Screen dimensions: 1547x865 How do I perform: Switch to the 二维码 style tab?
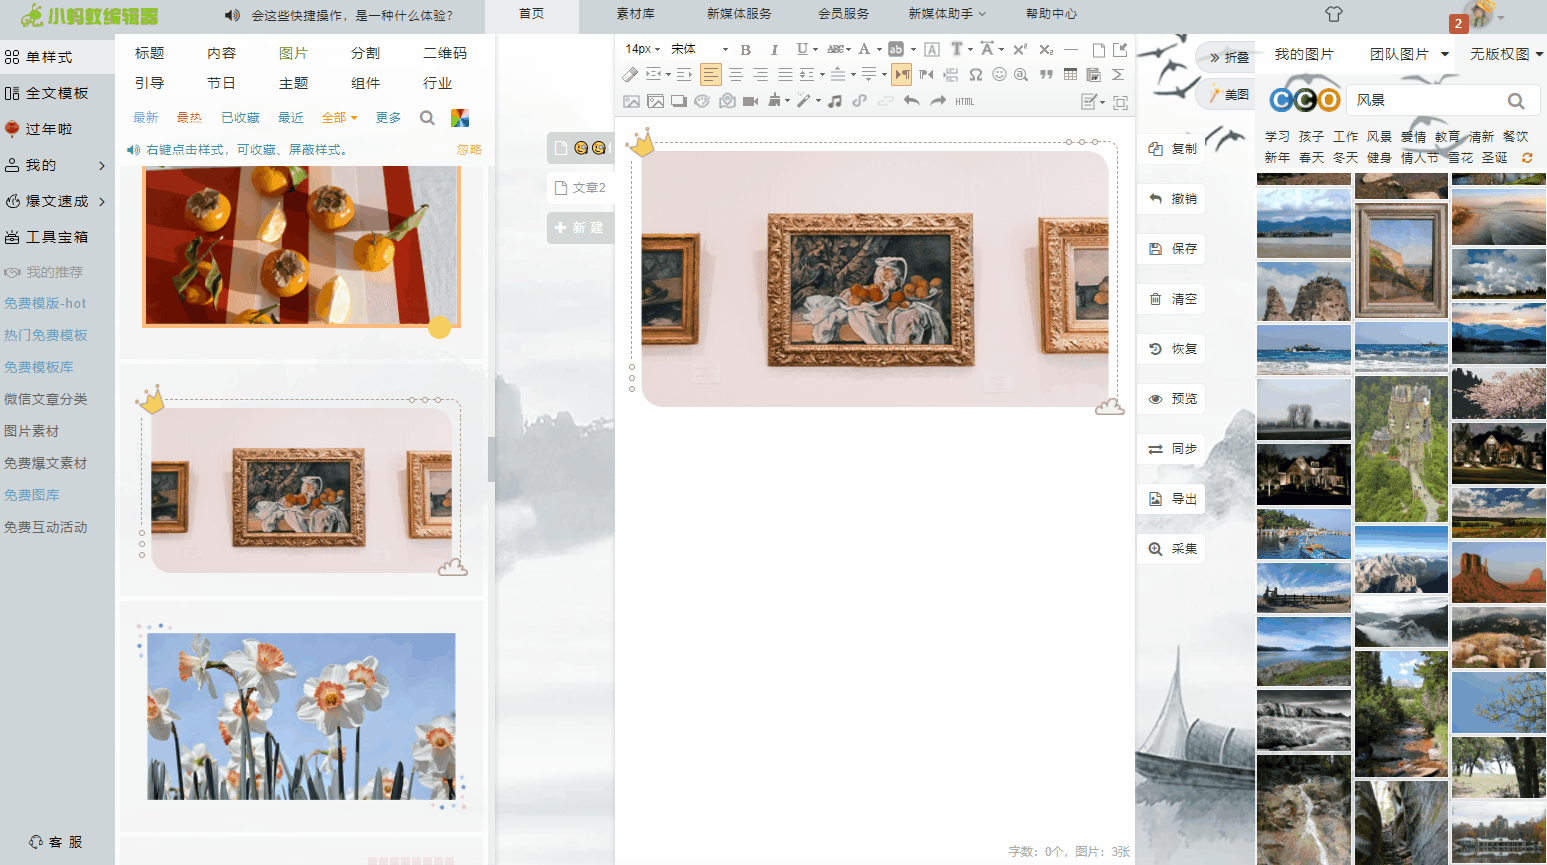445,53
